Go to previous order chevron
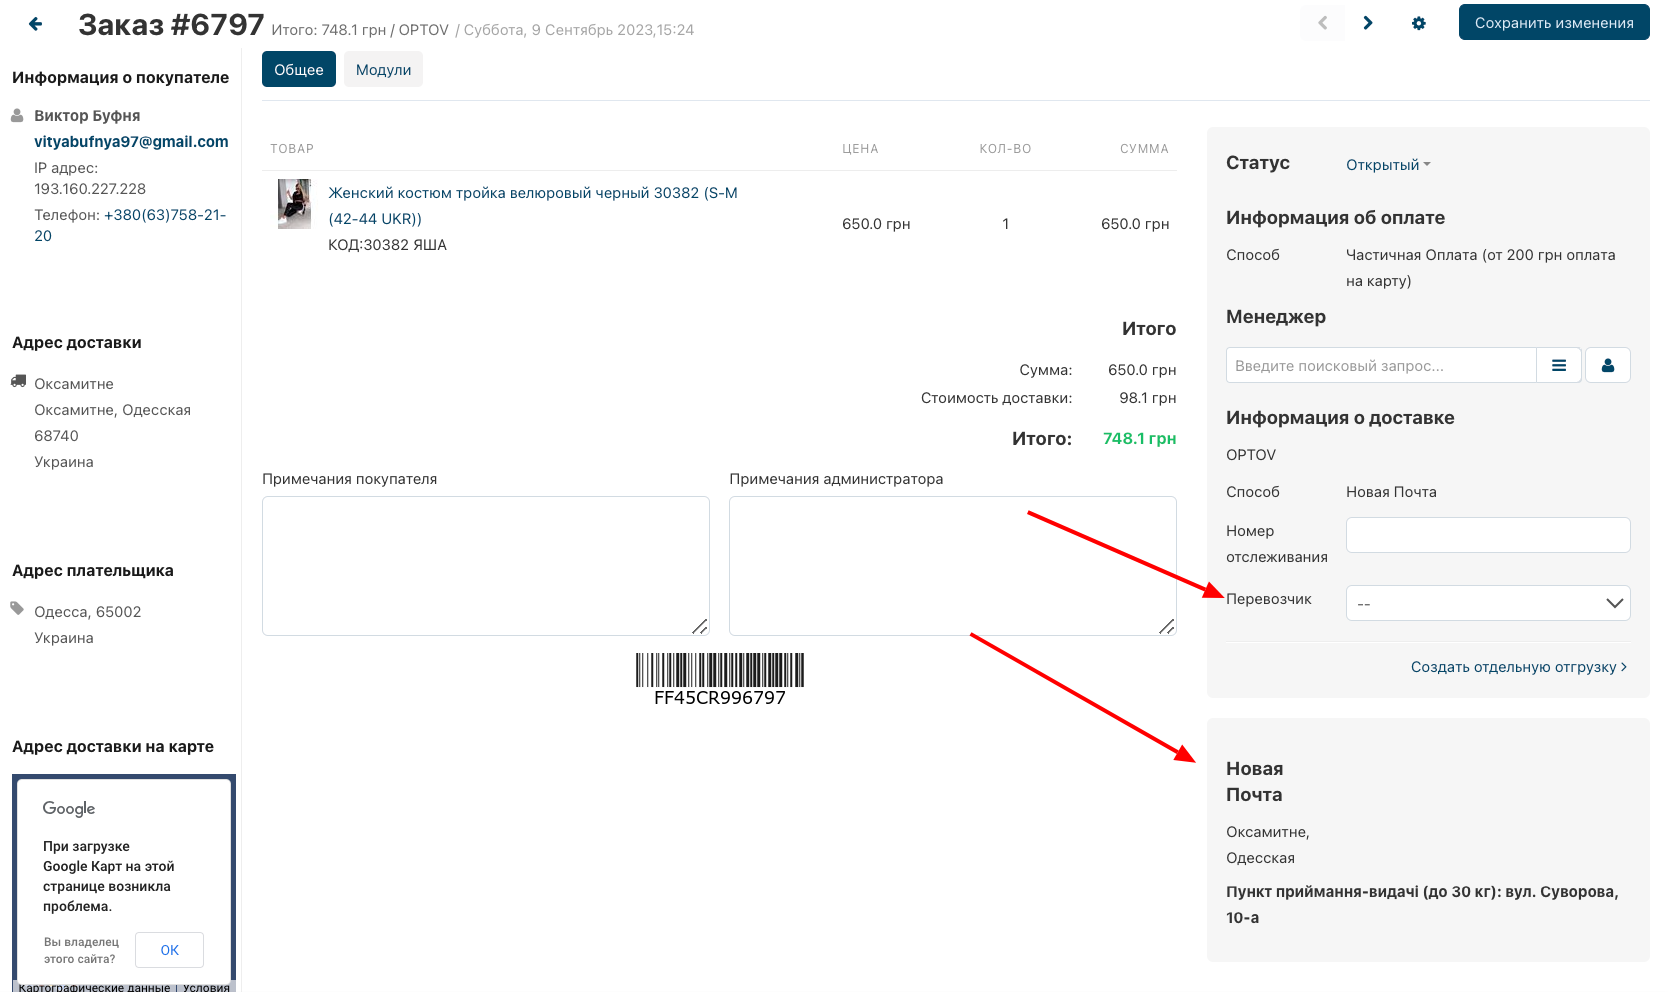 (x=1322, y=23)
